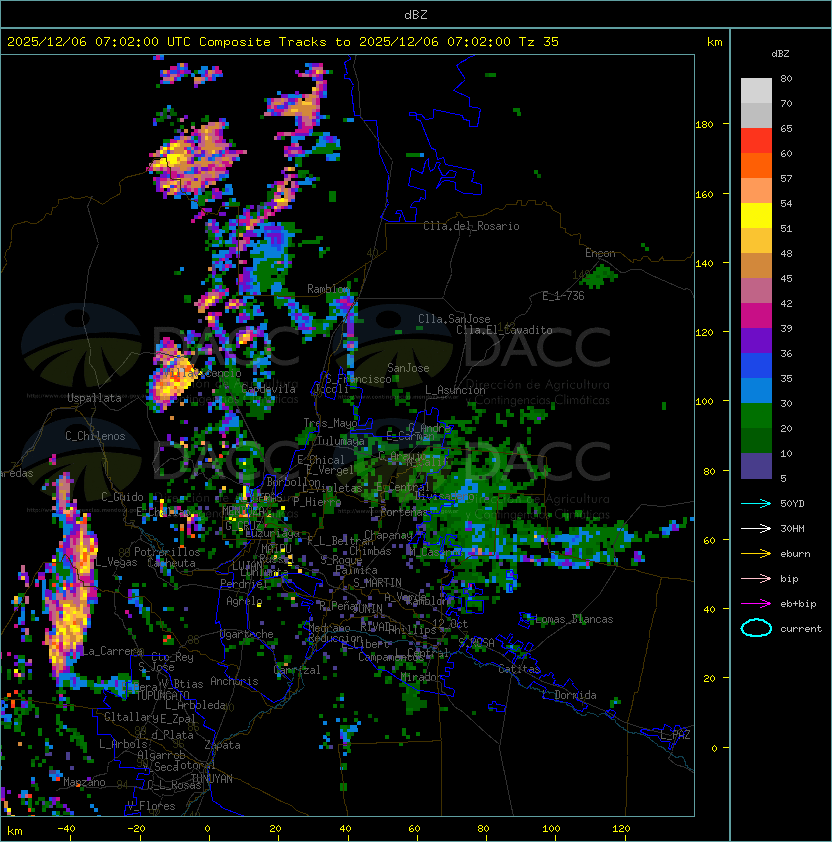
Task: Click the 'C_Chilenos' place label
Action: 95,436
